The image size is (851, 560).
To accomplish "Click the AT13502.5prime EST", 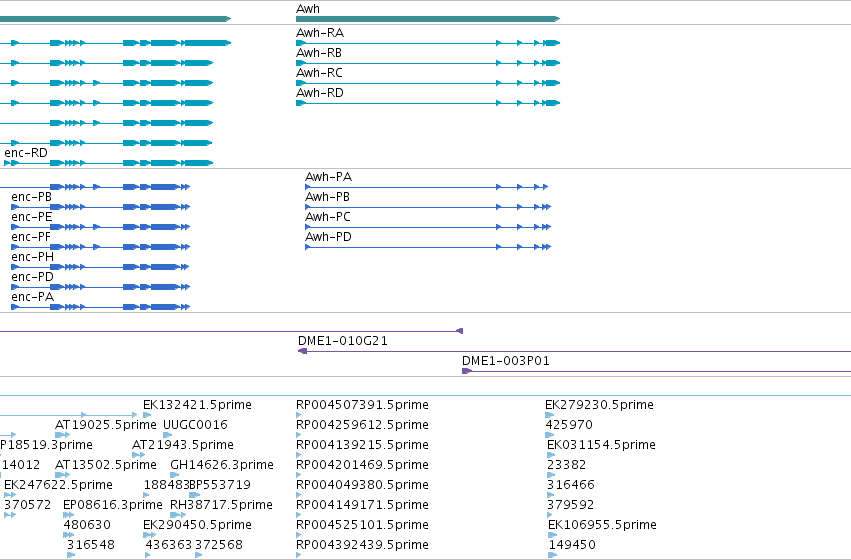I will [106, 465].
